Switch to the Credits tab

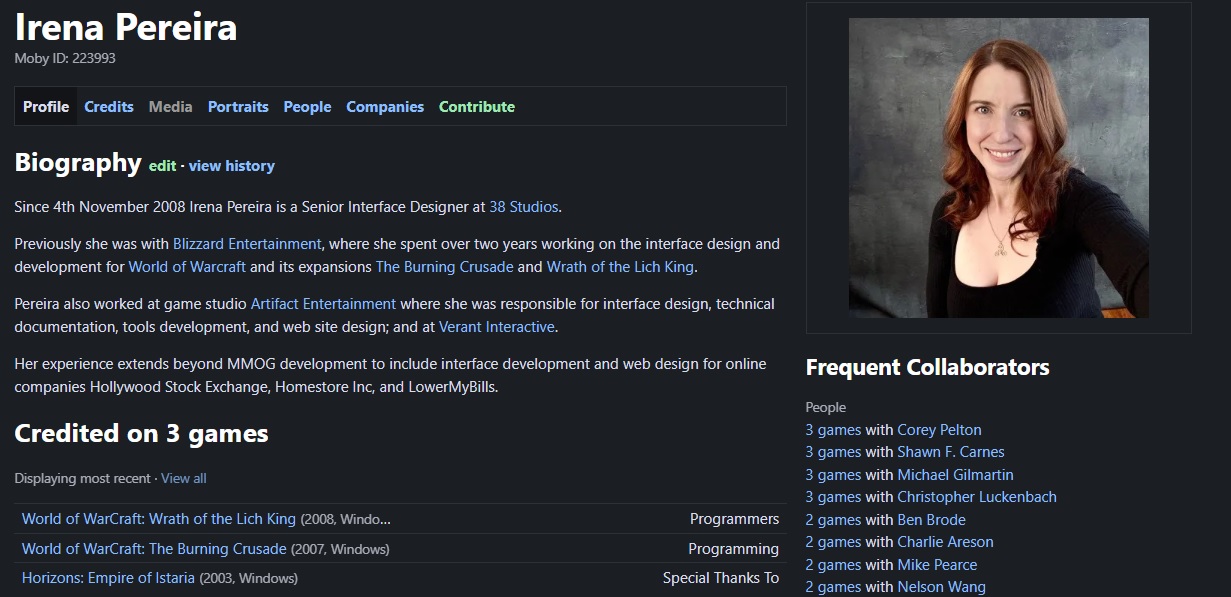(x=109, y=107)
